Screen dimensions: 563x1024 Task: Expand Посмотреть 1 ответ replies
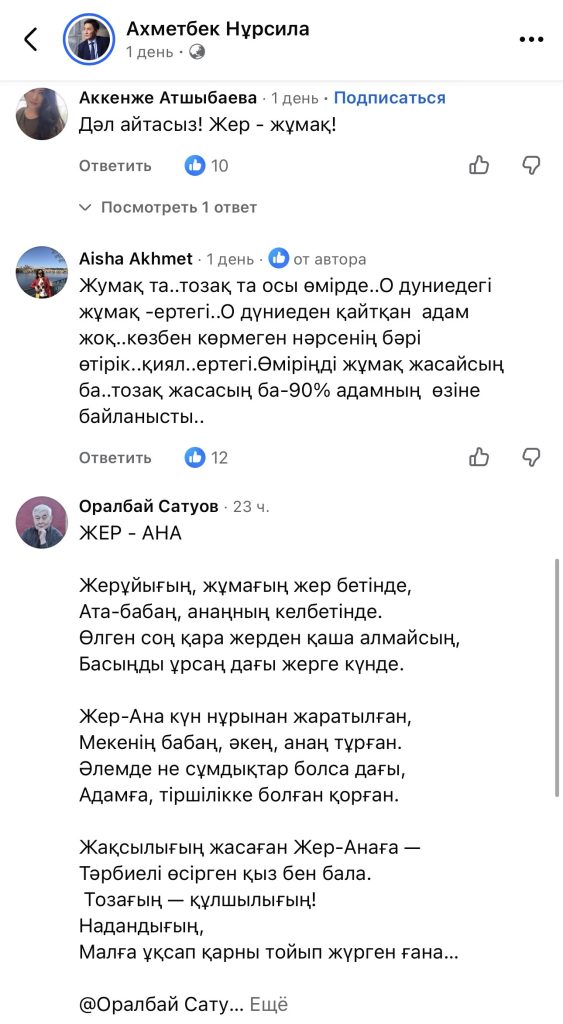(168, 208)
